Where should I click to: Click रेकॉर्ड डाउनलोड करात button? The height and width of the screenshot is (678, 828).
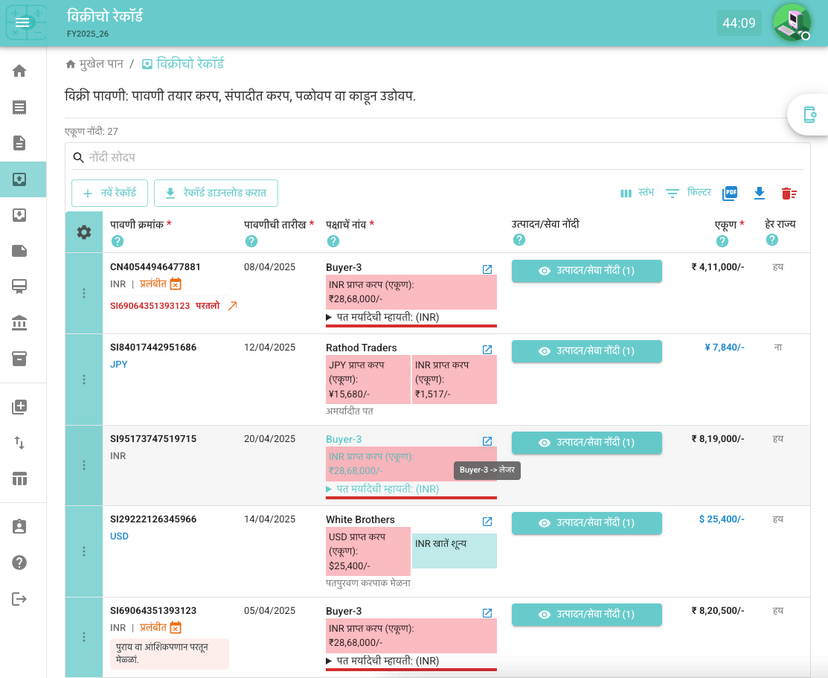(216, 193)
